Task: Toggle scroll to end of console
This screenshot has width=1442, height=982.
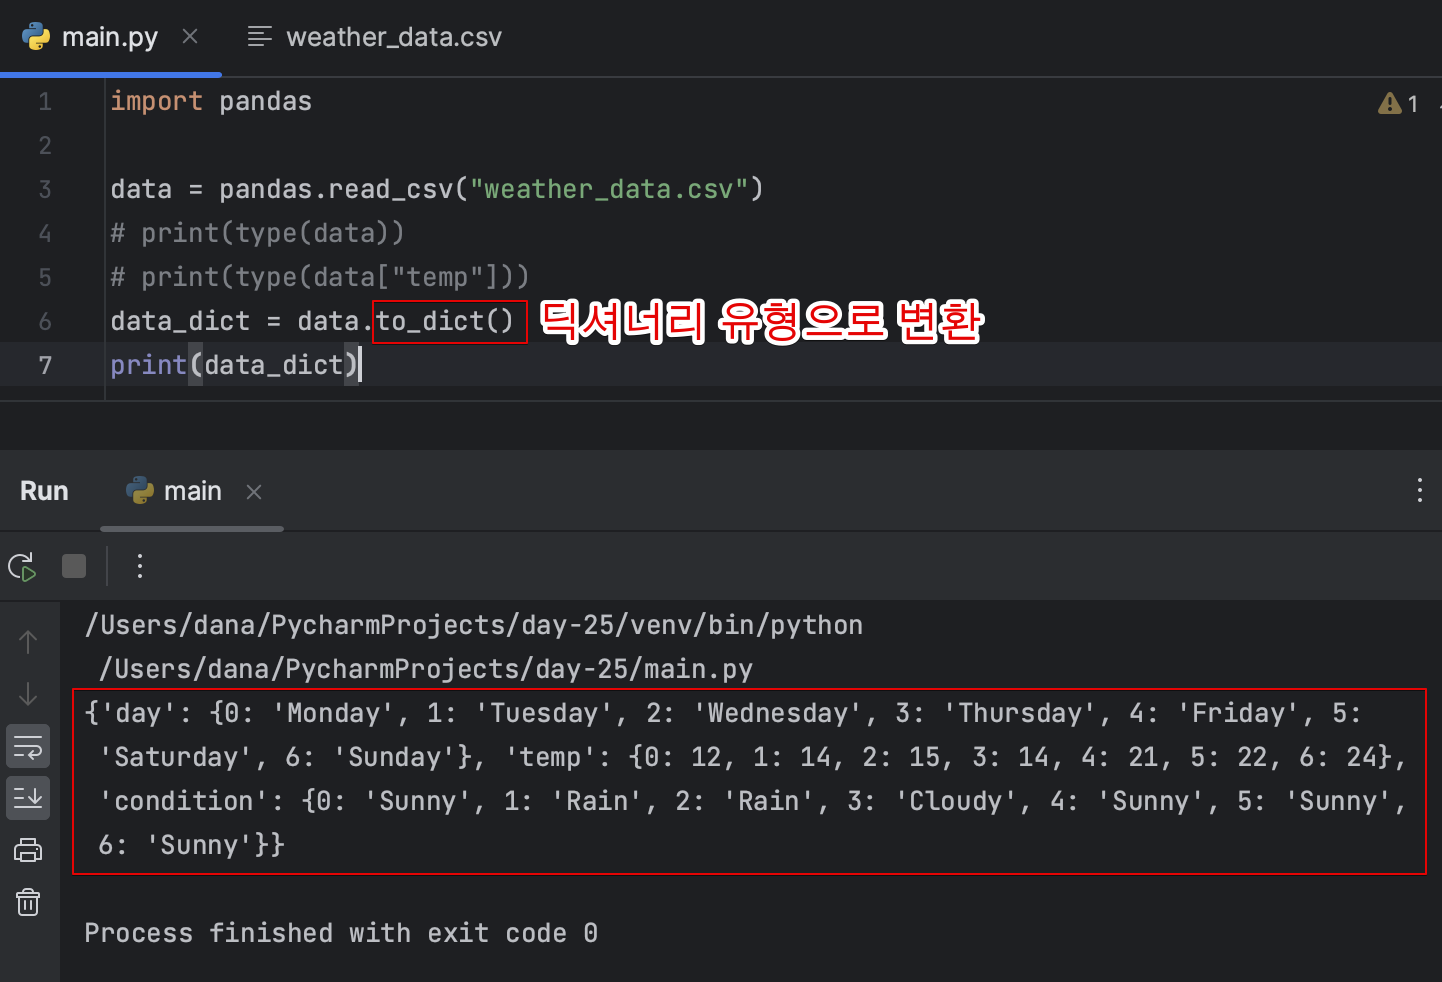Action: pos(28,798)
